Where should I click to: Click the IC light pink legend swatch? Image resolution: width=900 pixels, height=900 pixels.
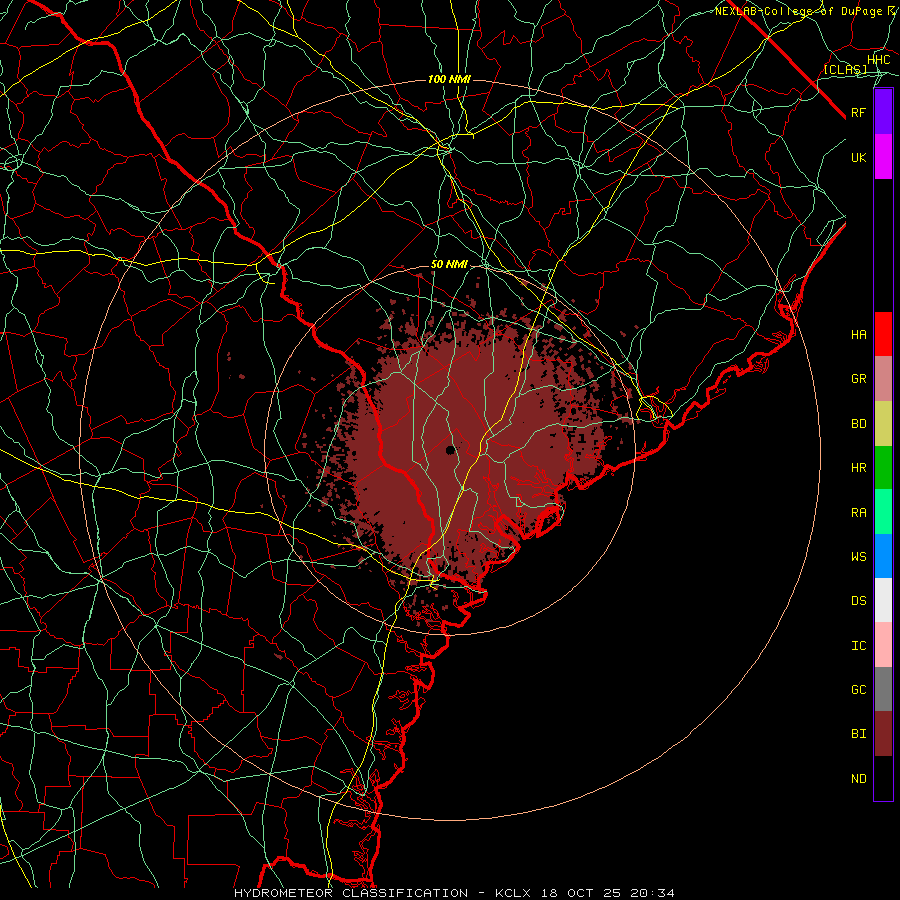(x=883, y=645)
